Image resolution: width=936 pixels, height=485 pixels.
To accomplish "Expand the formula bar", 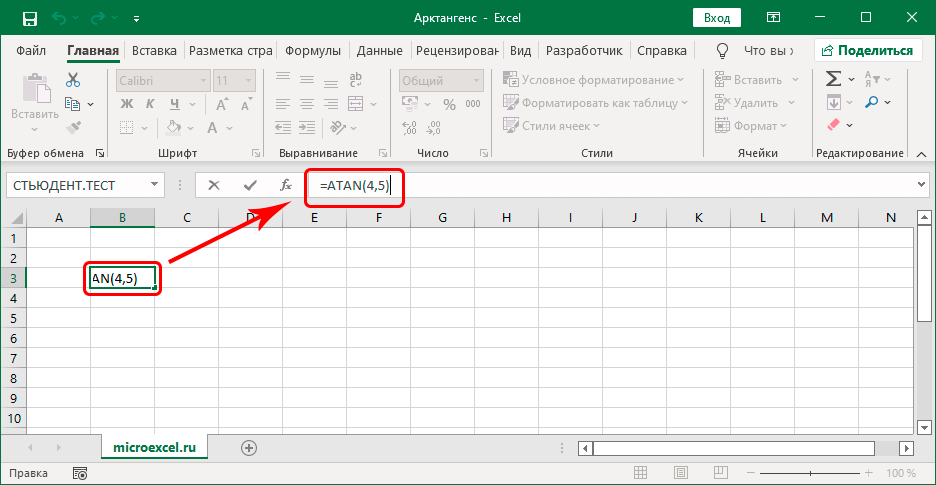I will (921, 185).
